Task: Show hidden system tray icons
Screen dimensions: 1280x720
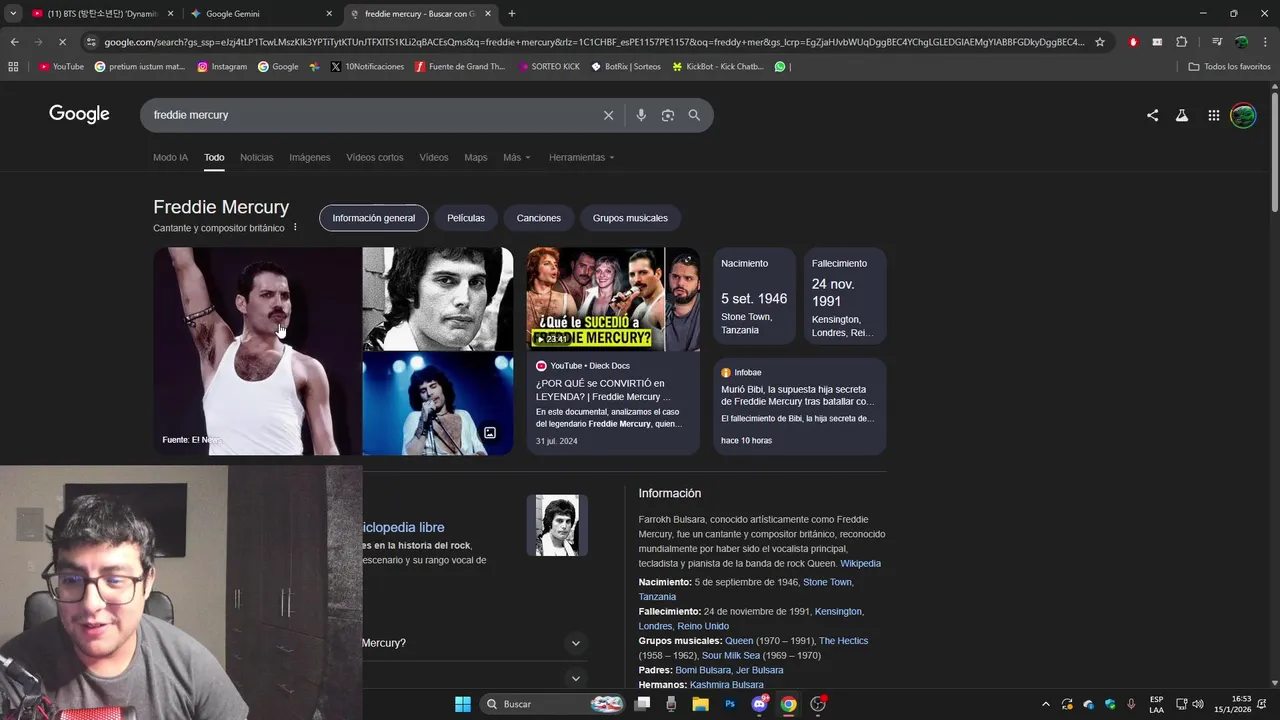Action: [1044, 704]
